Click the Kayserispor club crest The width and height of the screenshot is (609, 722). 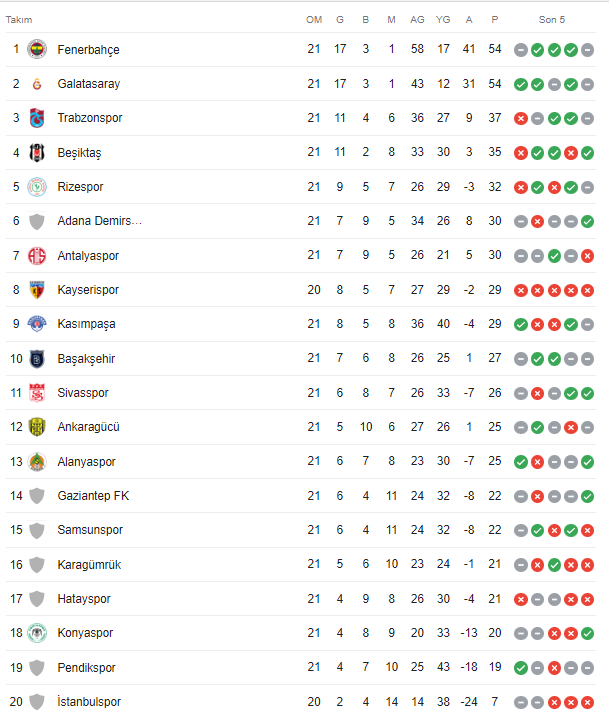tap(37, 290)
